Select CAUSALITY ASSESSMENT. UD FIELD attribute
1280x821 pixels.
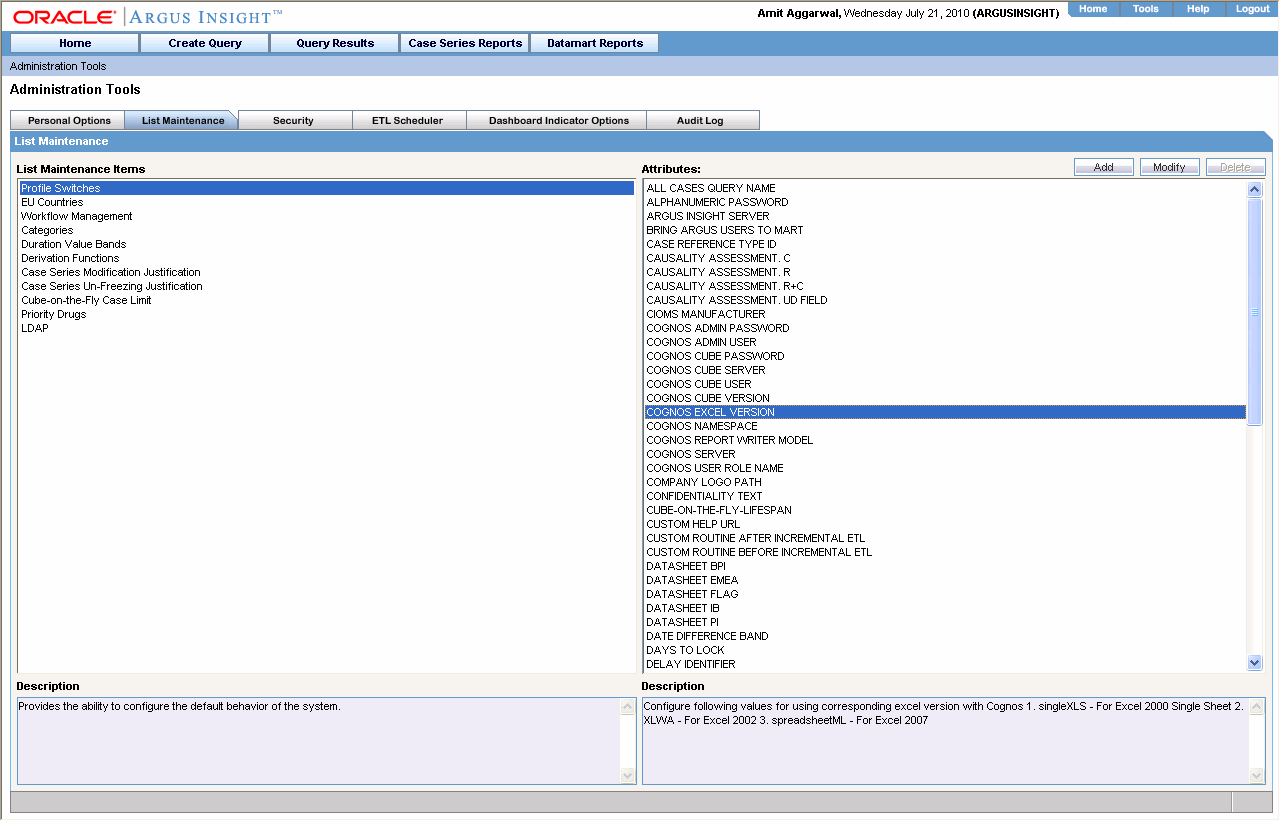tap(945, 300)
